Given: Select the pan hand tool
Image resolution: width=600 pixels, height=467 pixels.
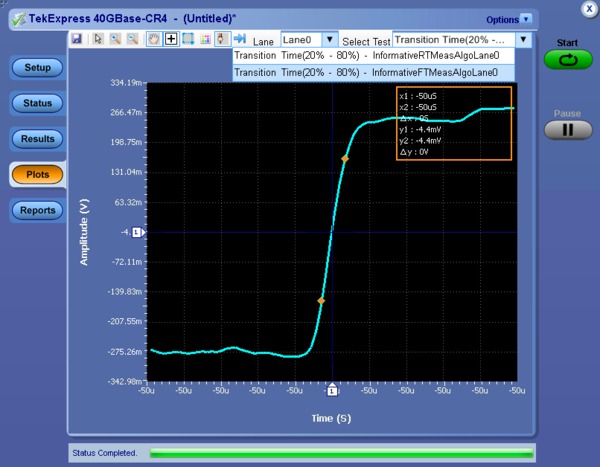Looking at the screenshot, I should tap(155, 39).
